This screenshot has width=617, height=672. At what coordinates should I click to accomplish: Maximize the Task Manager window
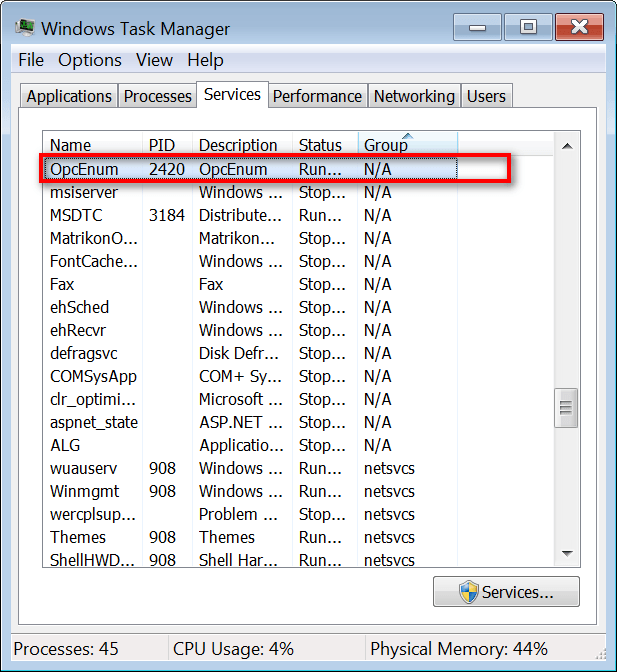tap(528, 27)
